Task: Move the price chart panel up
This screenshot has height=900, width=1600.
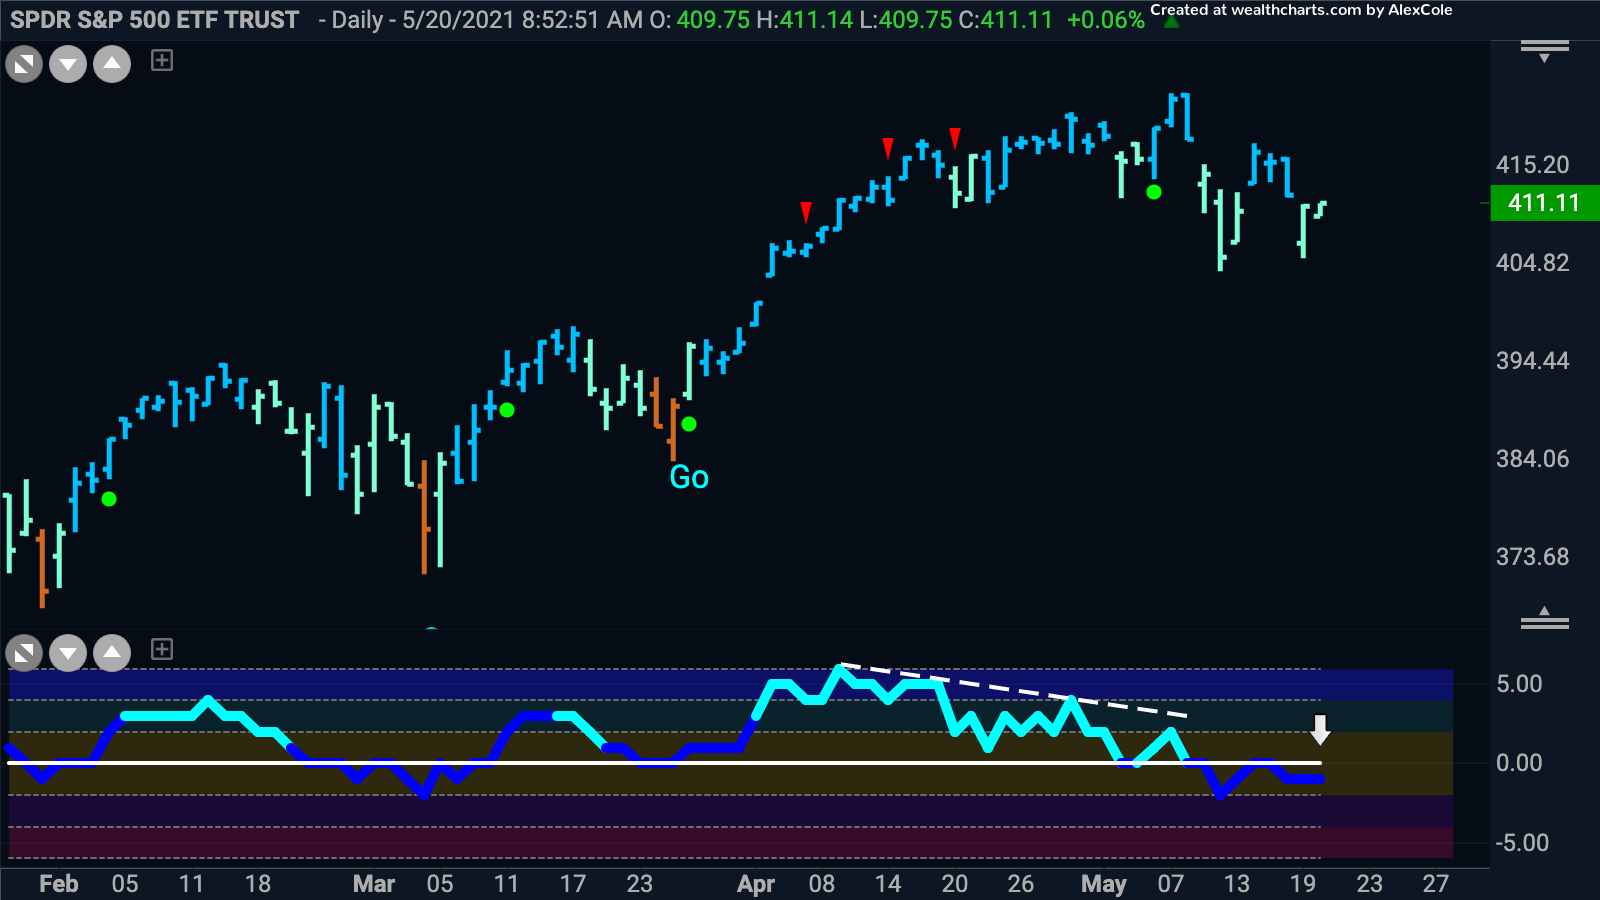Action: (112, 66)
